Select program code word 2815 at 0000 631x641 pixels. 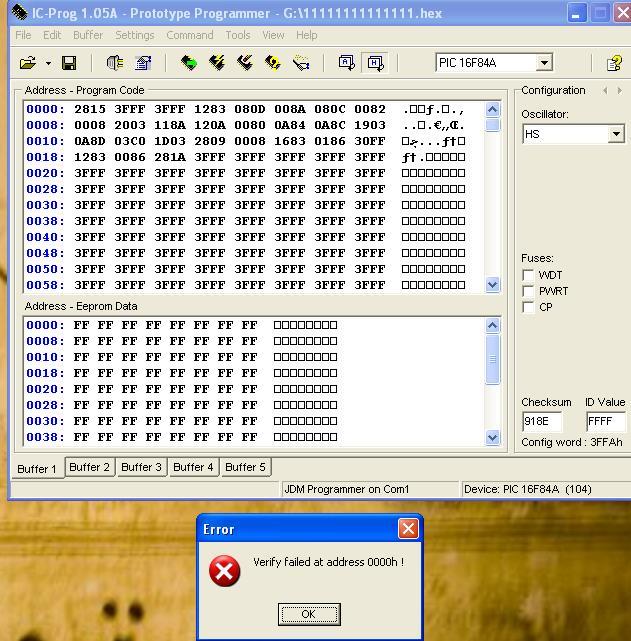tap(90, 109)
